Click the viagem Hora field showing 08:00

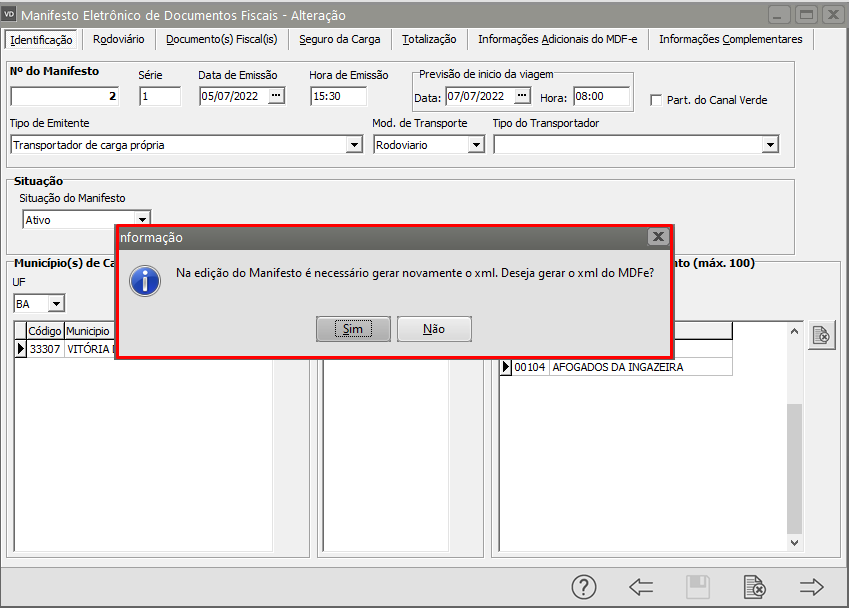pos(601,96)
